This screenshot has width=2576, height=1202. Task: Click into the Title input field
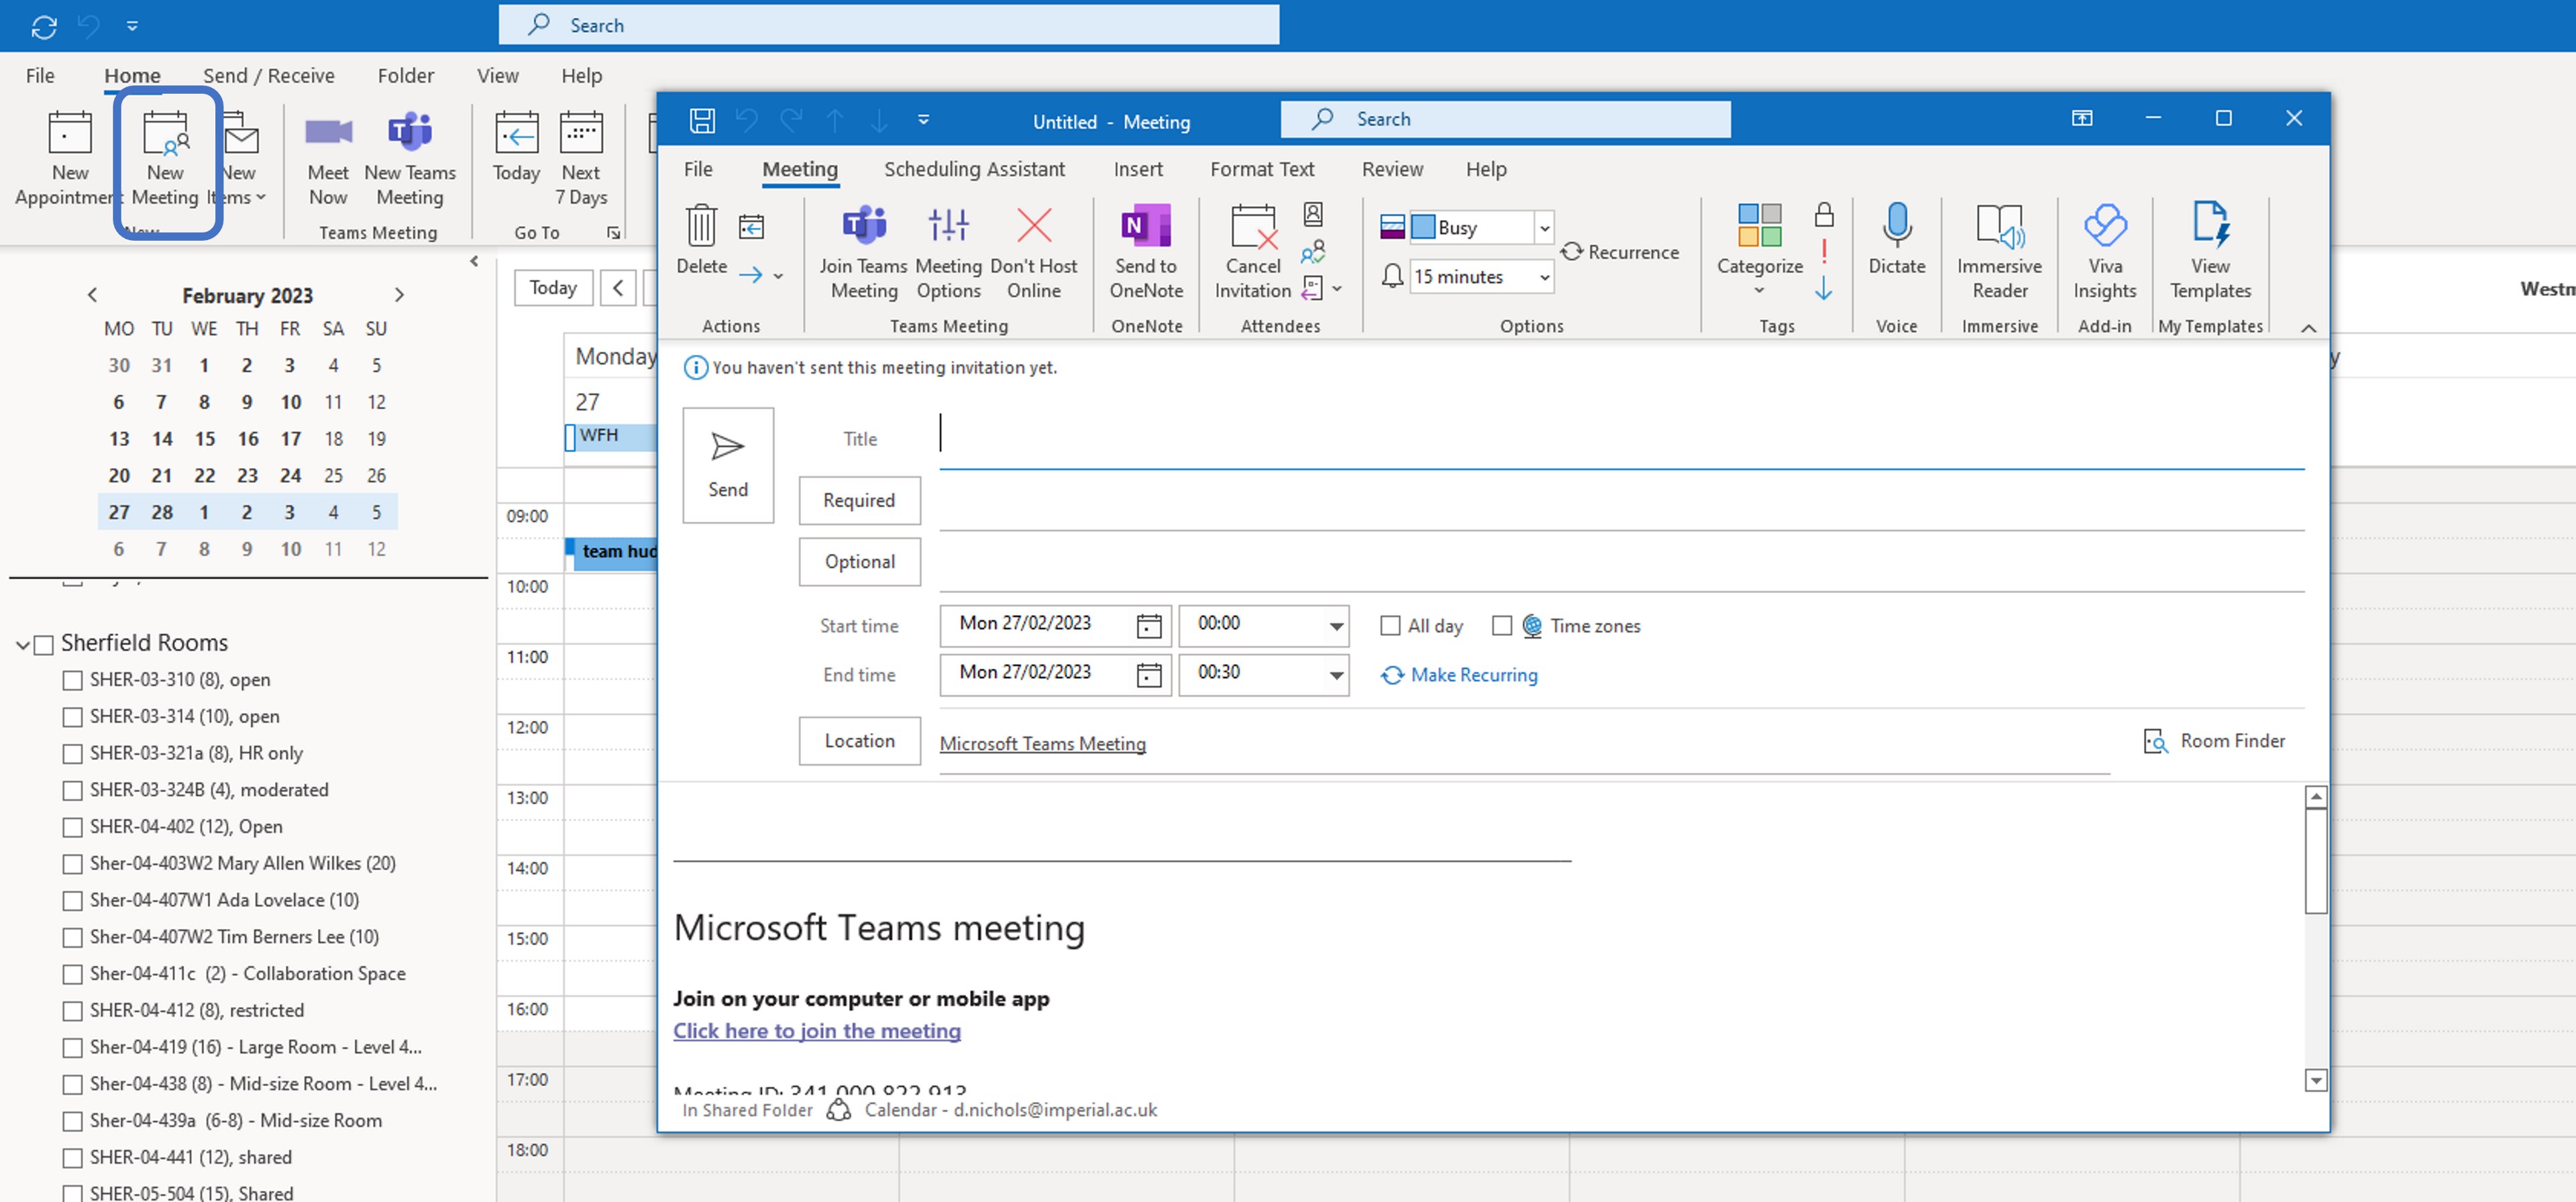[1620, 438]
